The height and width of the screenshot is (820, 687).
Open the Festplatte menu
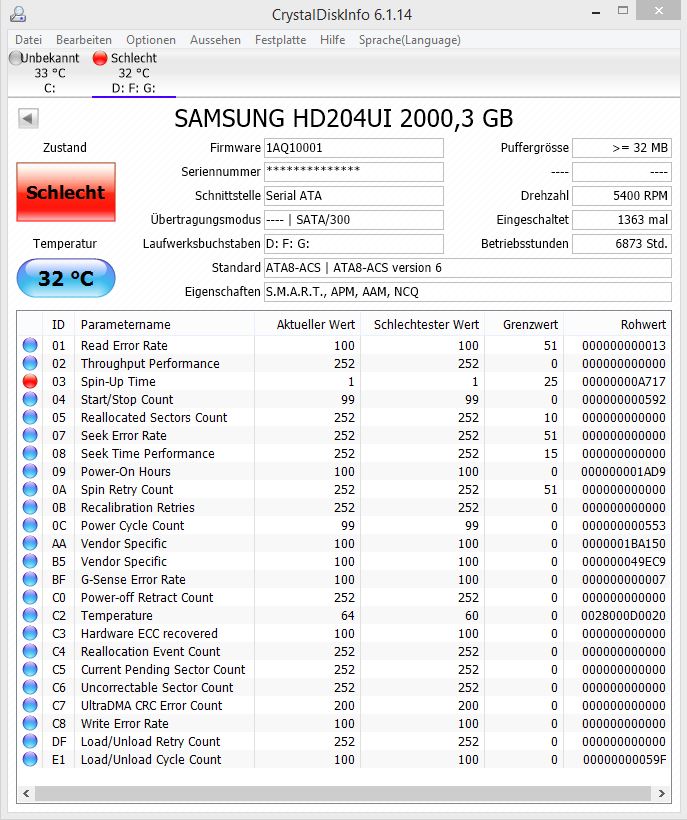tap(280, 40)
